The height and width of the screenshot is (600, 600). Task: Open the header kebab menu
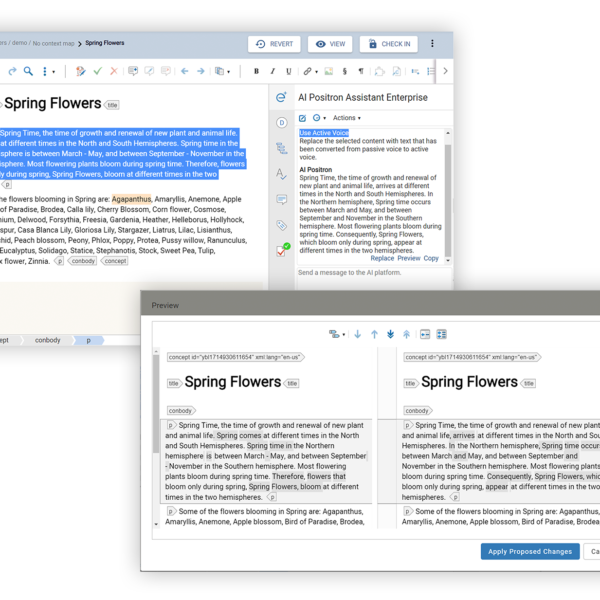coord(432,44)
